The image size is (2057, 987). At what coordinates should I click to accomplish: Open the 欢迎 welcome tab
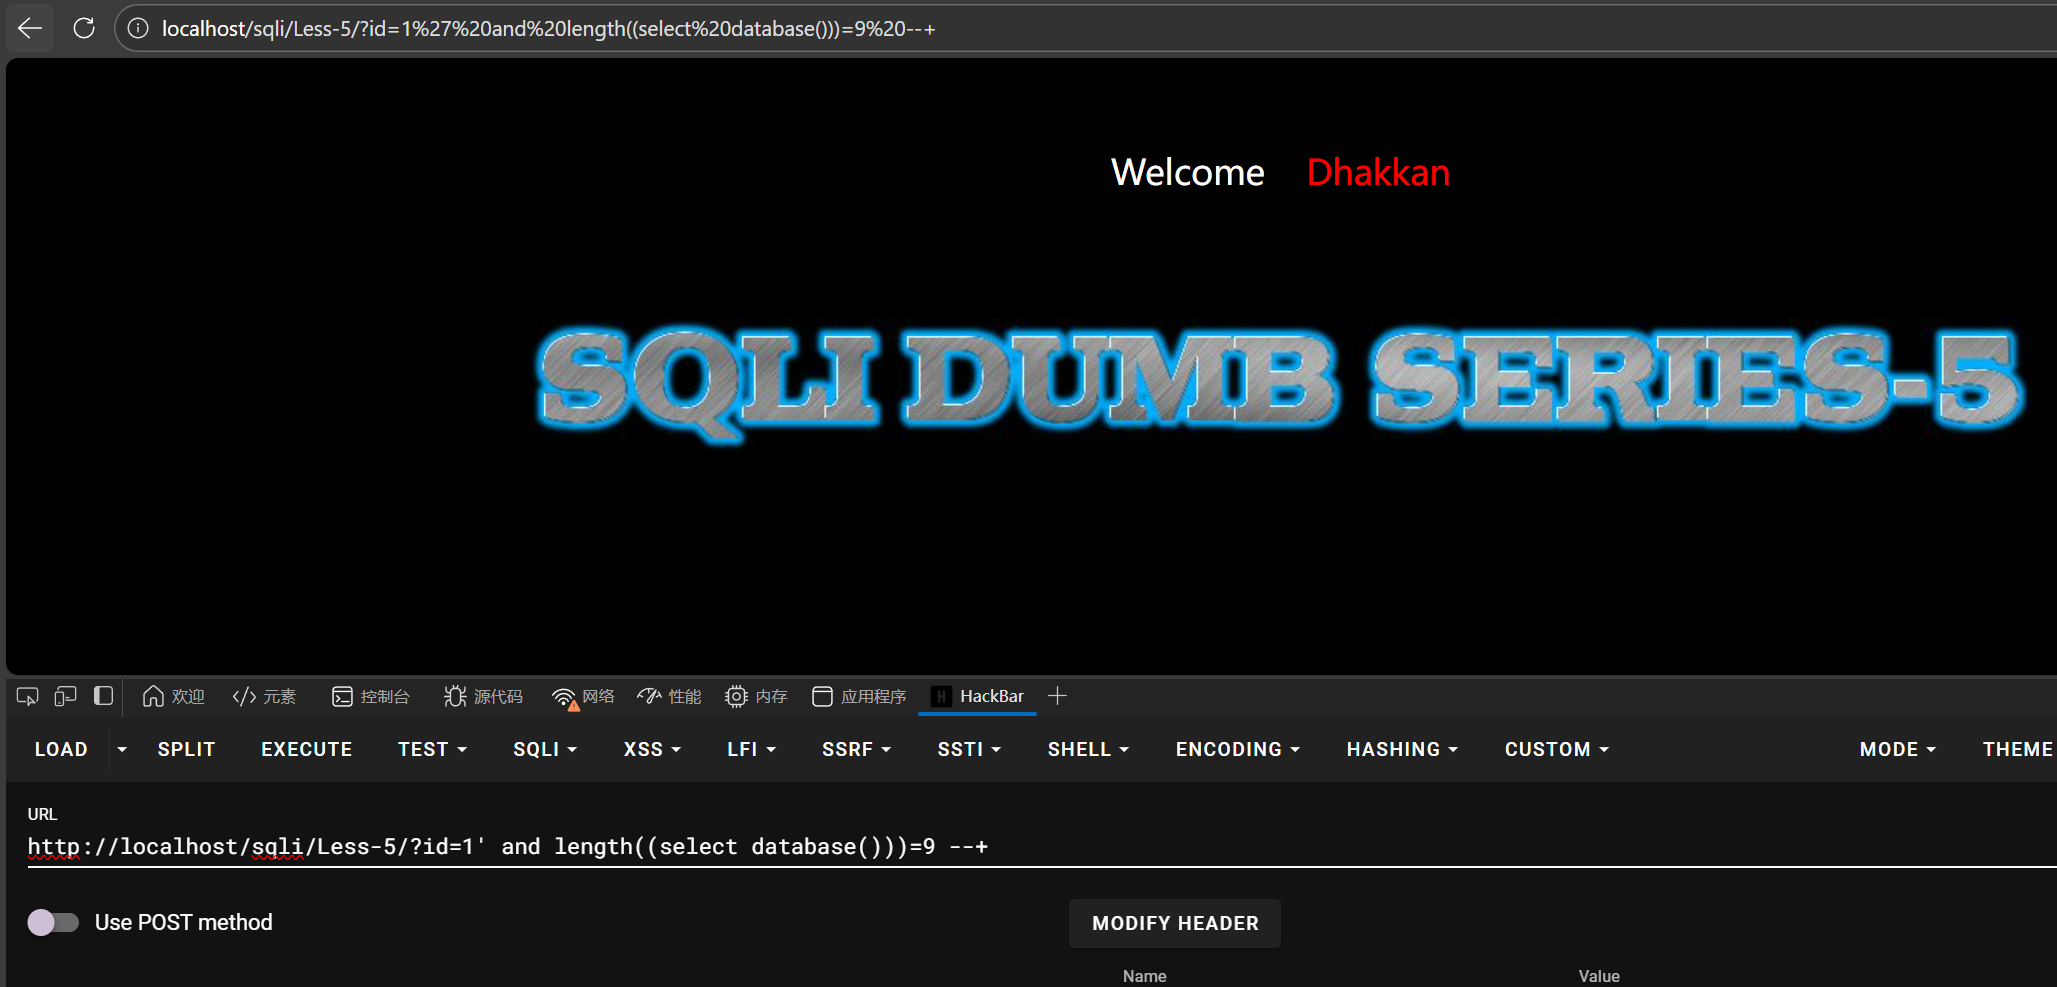point(173,696)
